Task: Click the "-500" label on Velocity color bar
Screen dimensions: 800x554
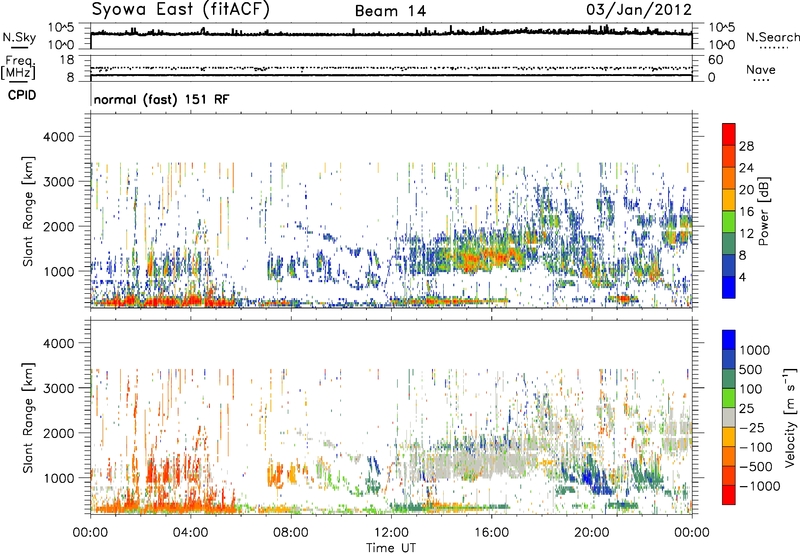Action: (x=756, y=467)
